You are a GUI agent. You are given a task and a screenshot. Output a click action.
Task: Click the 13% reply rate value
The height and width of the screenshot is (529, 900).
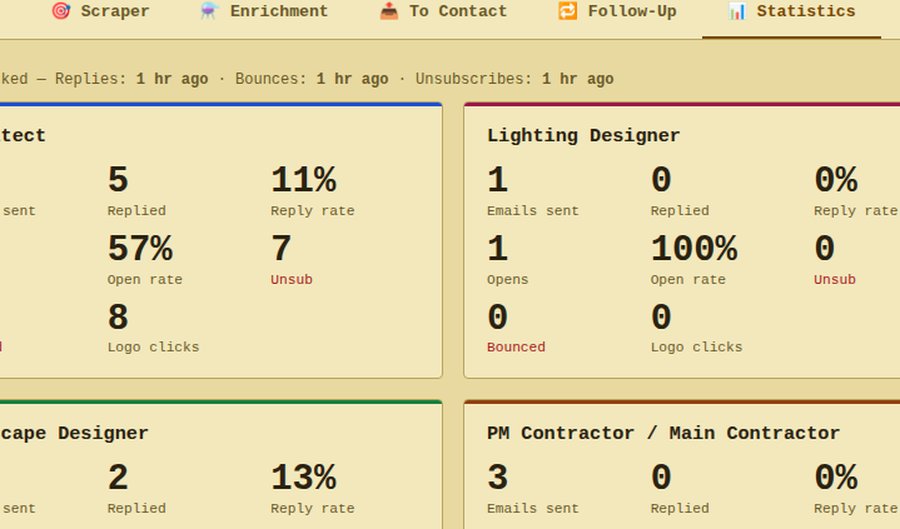coord(304,477)
